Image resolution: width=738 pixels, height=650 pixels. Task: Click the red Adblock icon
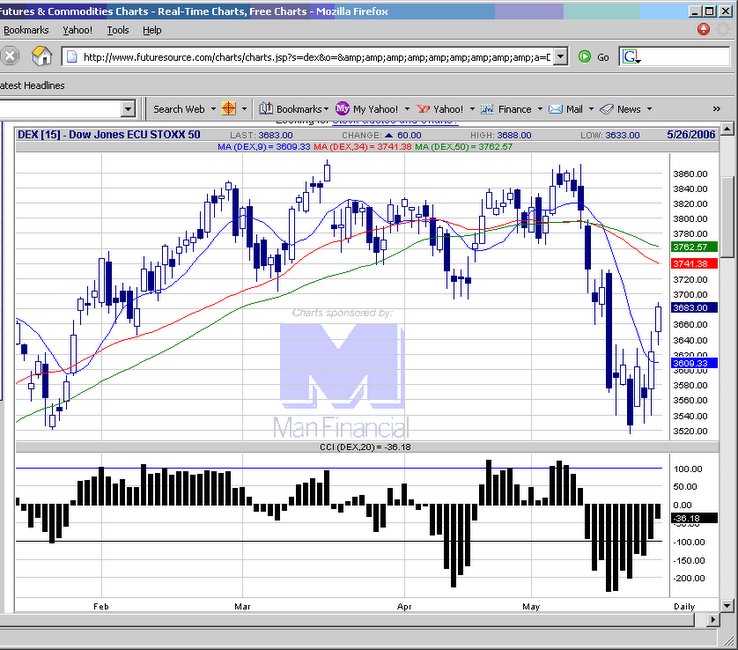(703, 29)
